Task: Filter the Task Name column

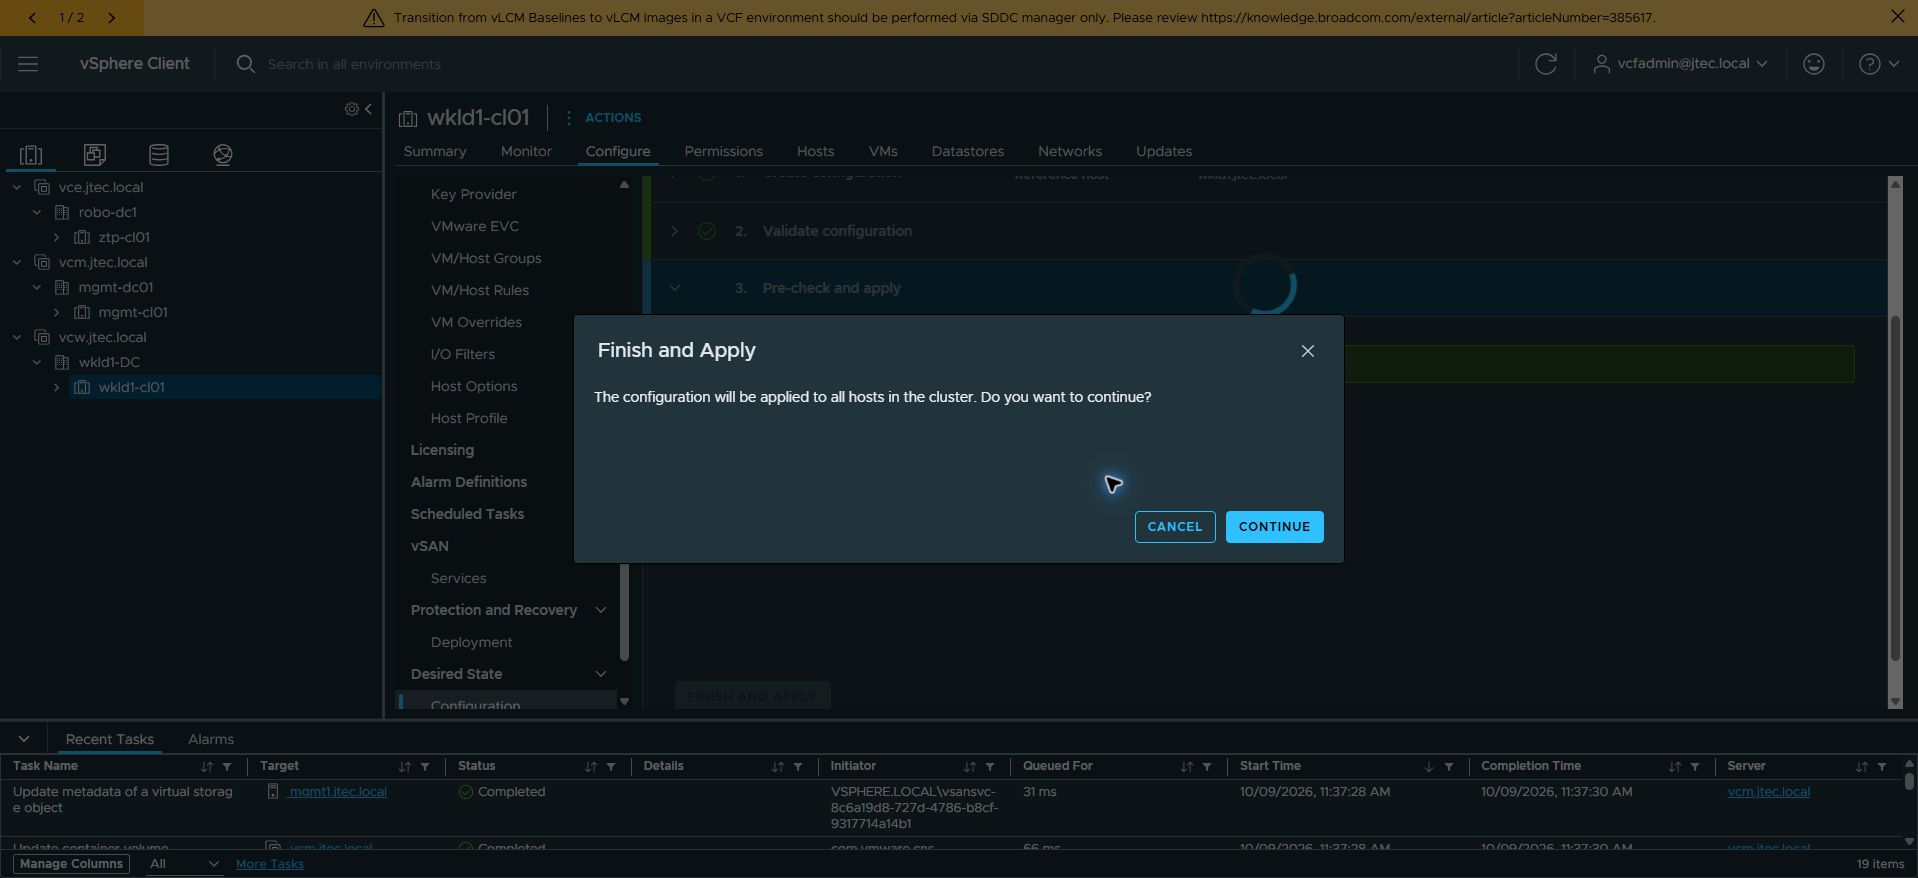Action: point(227,767)
